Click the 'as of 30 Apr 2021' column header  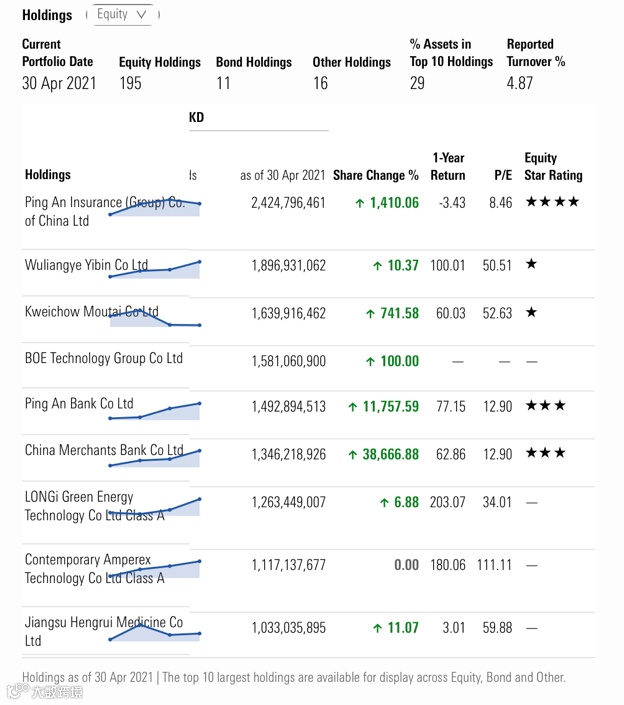(x=282, y=175)
